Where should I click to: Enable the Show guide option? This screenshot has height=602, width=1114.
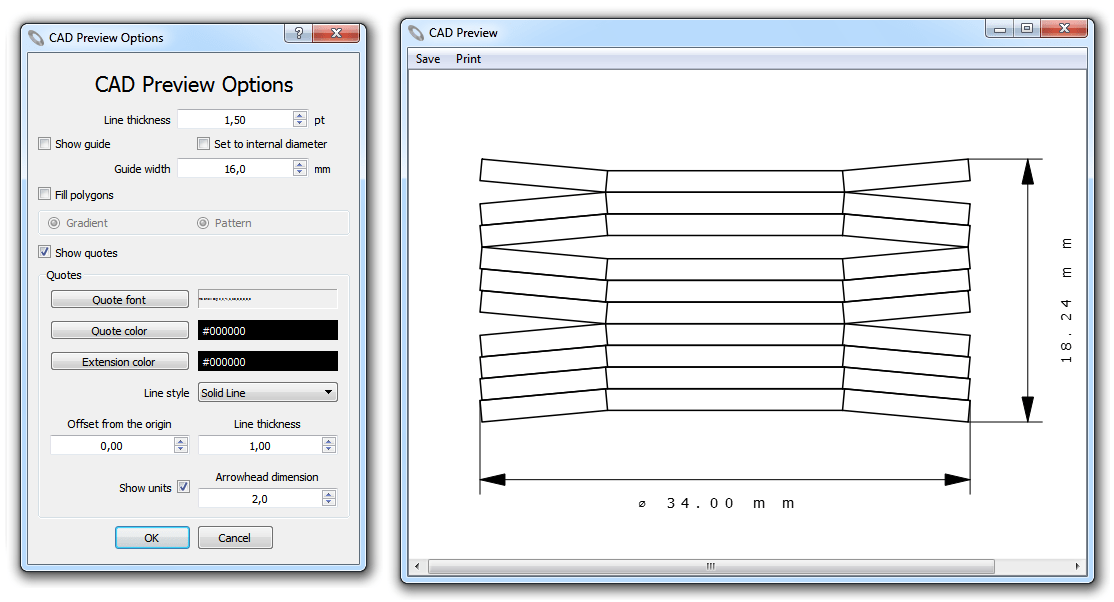pos(44,143)
